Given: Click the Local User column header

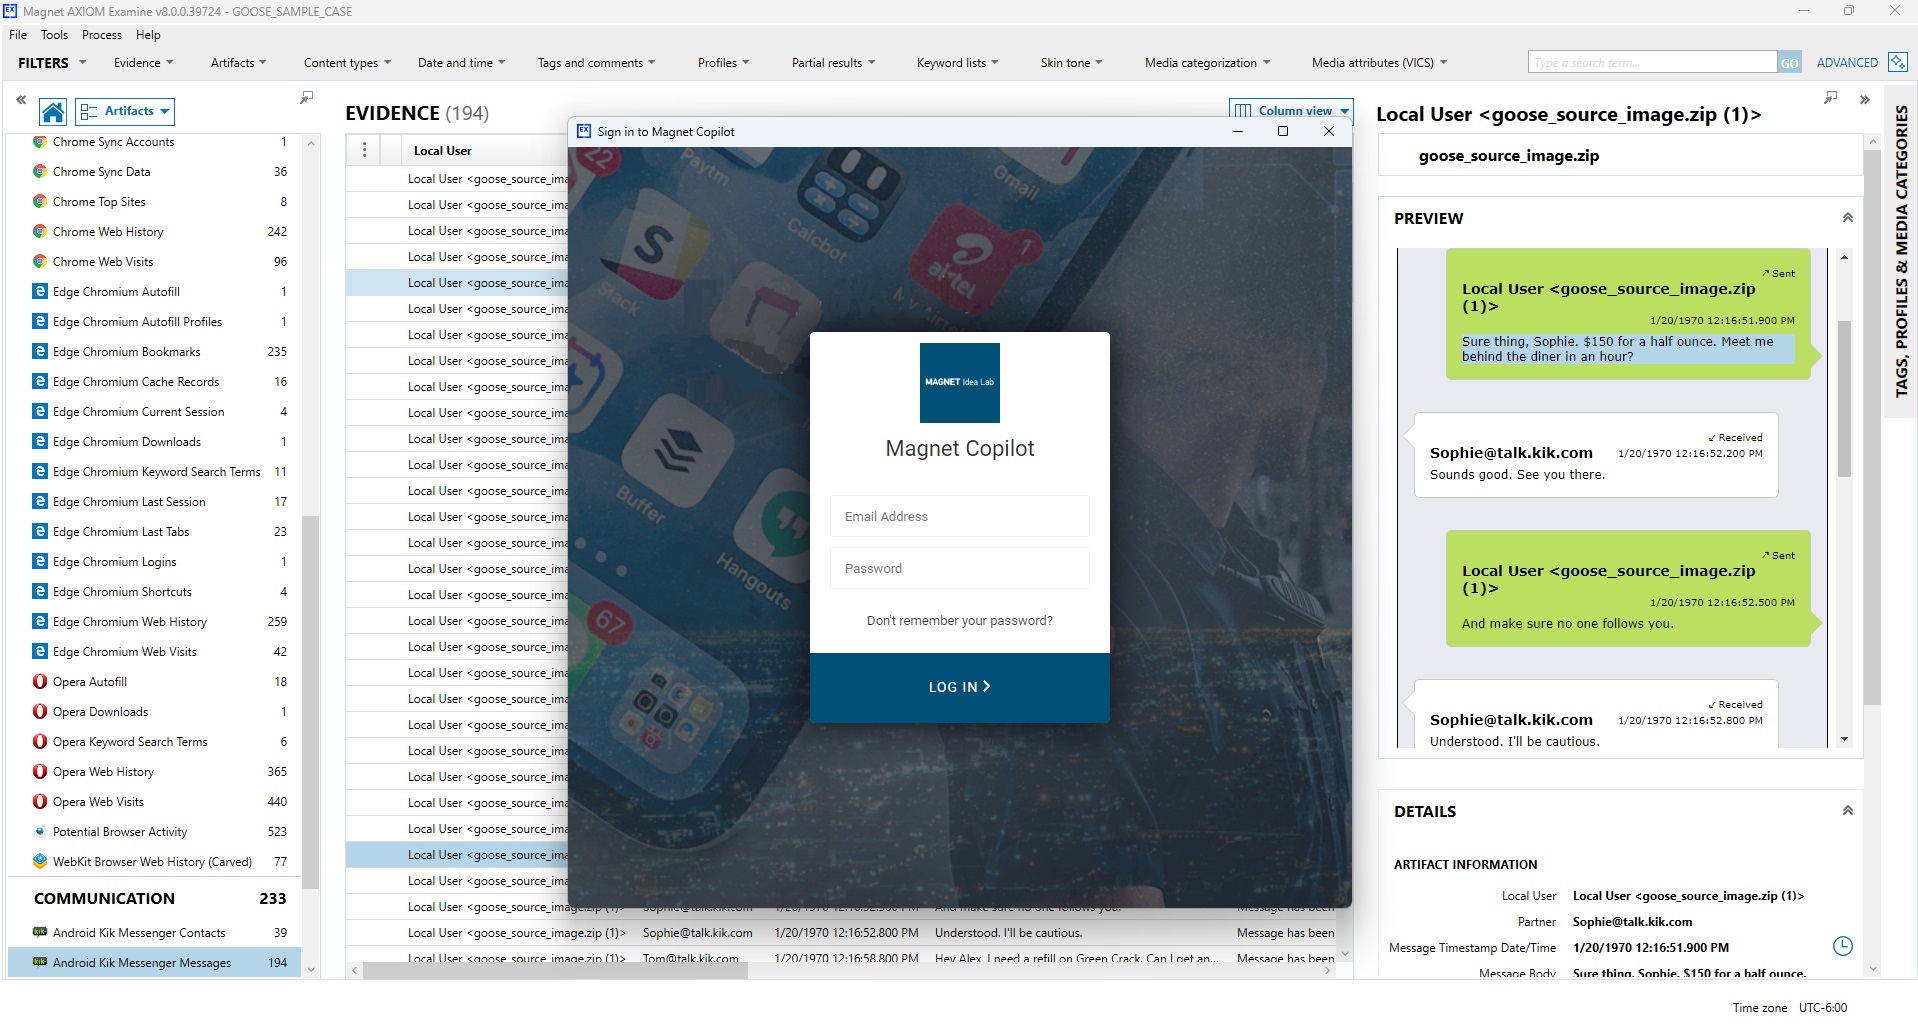Looking at the screenshot, I should pyautogui.click(x=443, y=151).
